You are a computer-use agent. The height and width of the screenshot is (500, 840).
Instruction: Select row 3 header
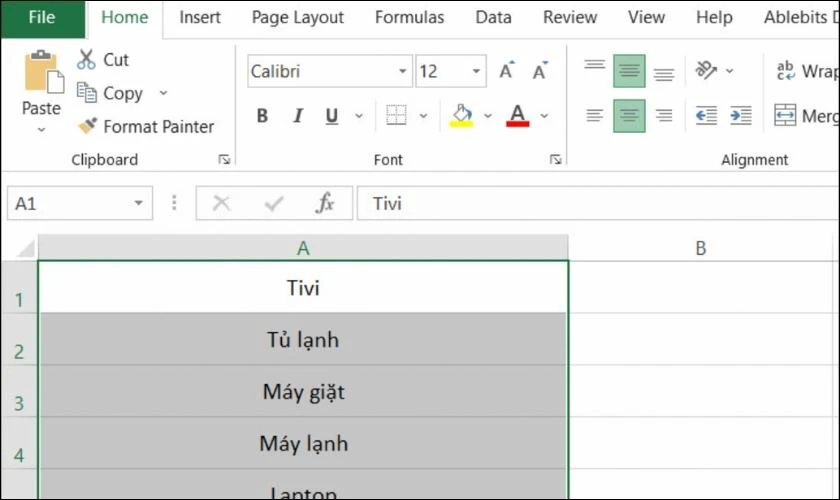19,391
